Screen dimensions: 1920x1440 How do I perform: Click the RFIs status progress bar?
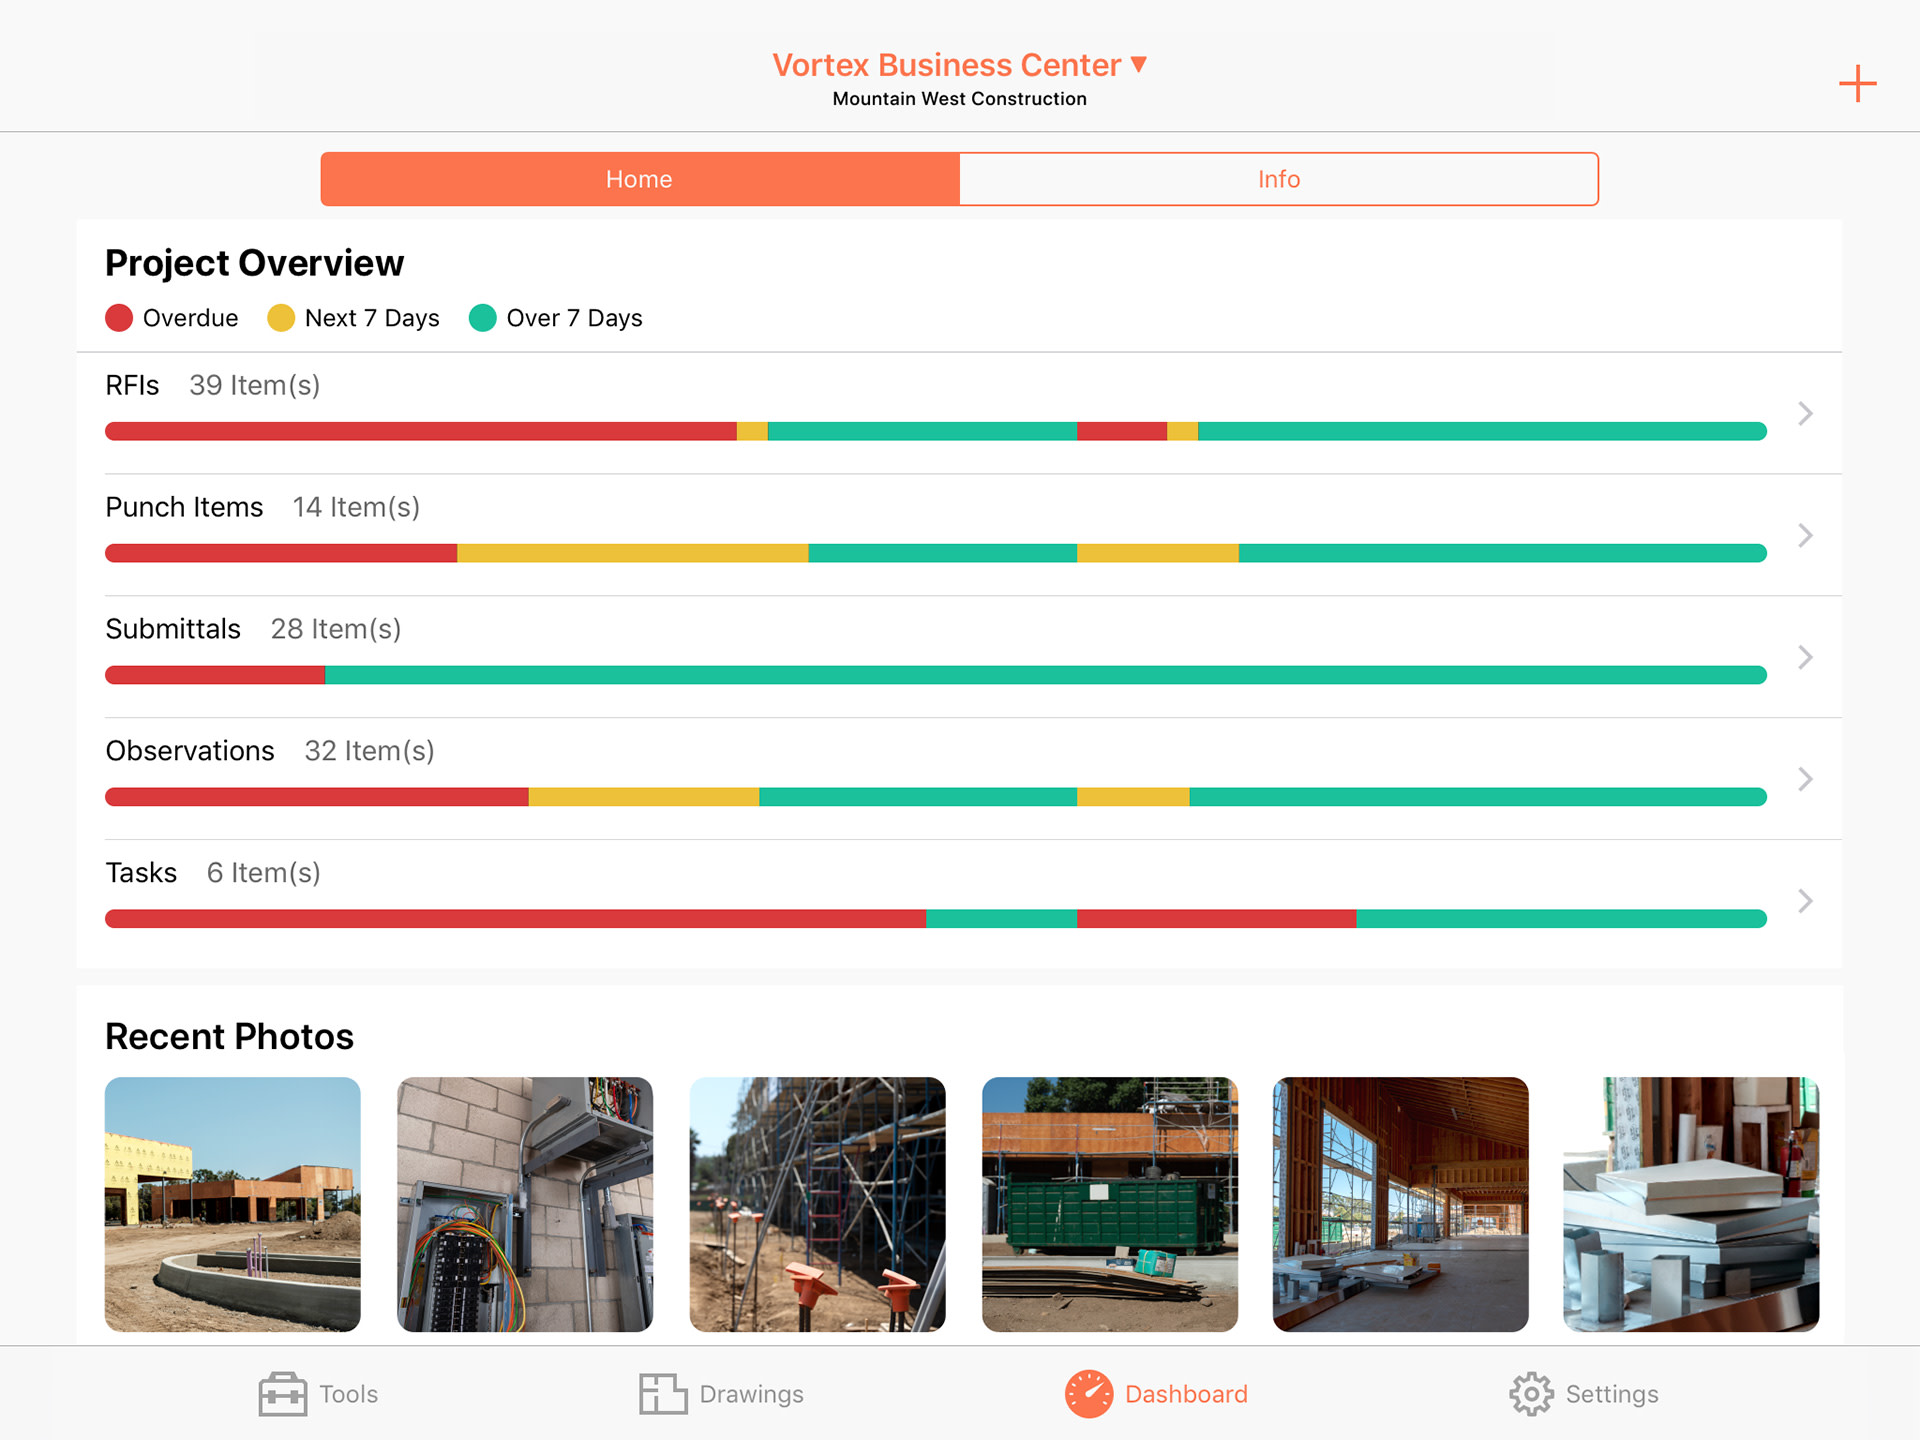[x=935, y=431]
